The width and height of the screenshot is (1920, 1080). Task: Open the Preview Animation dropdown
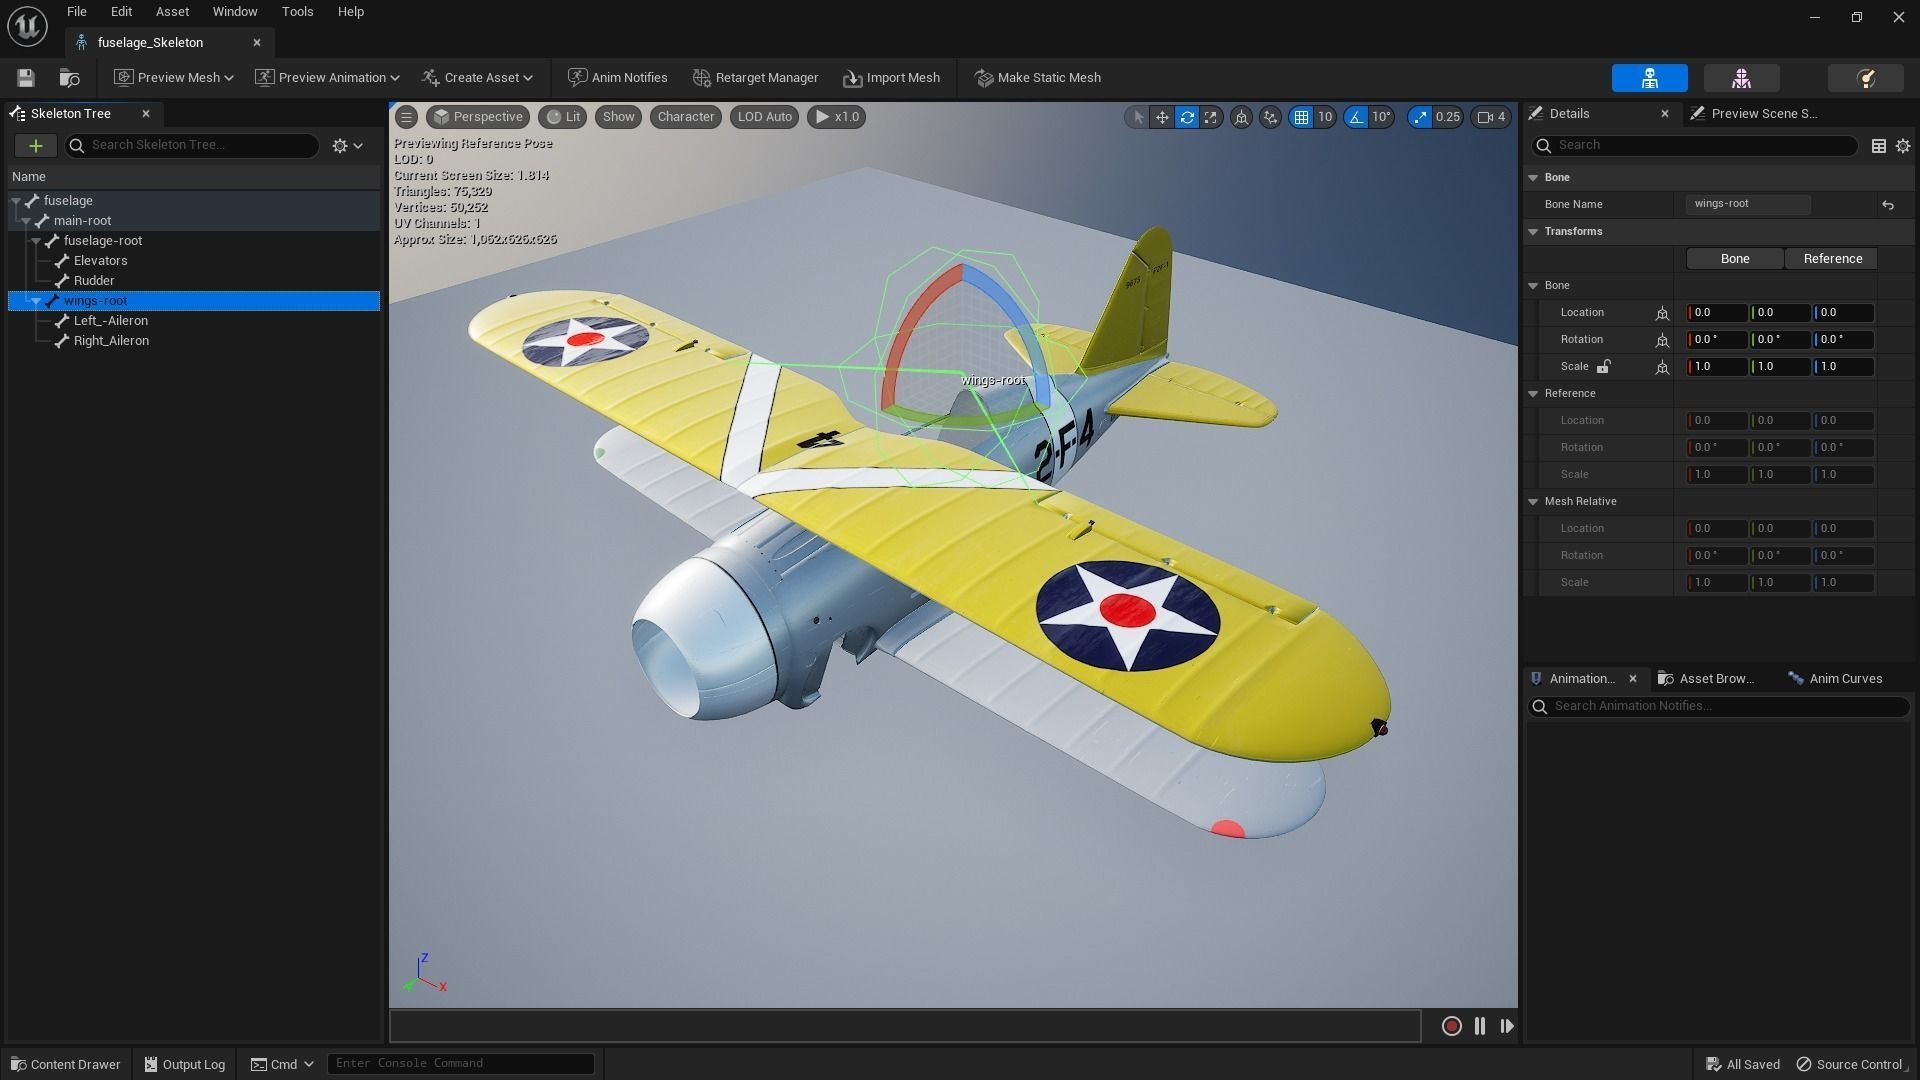(x=327, y=78)
